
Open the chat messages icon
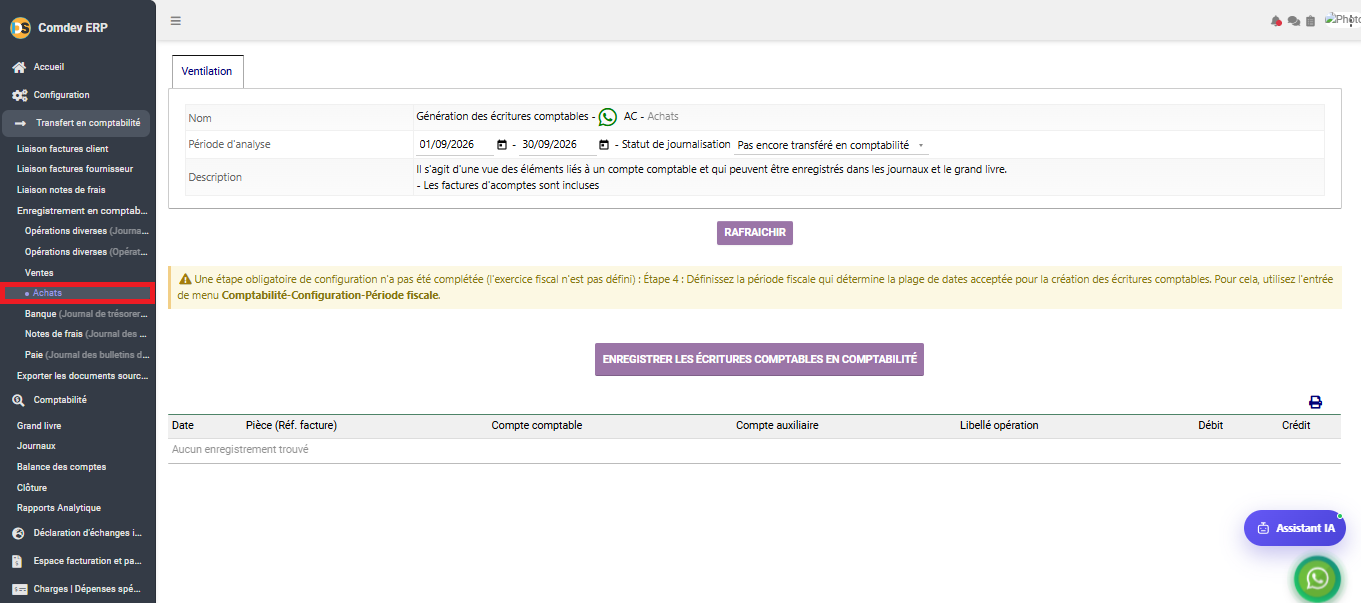[1294, 21]
